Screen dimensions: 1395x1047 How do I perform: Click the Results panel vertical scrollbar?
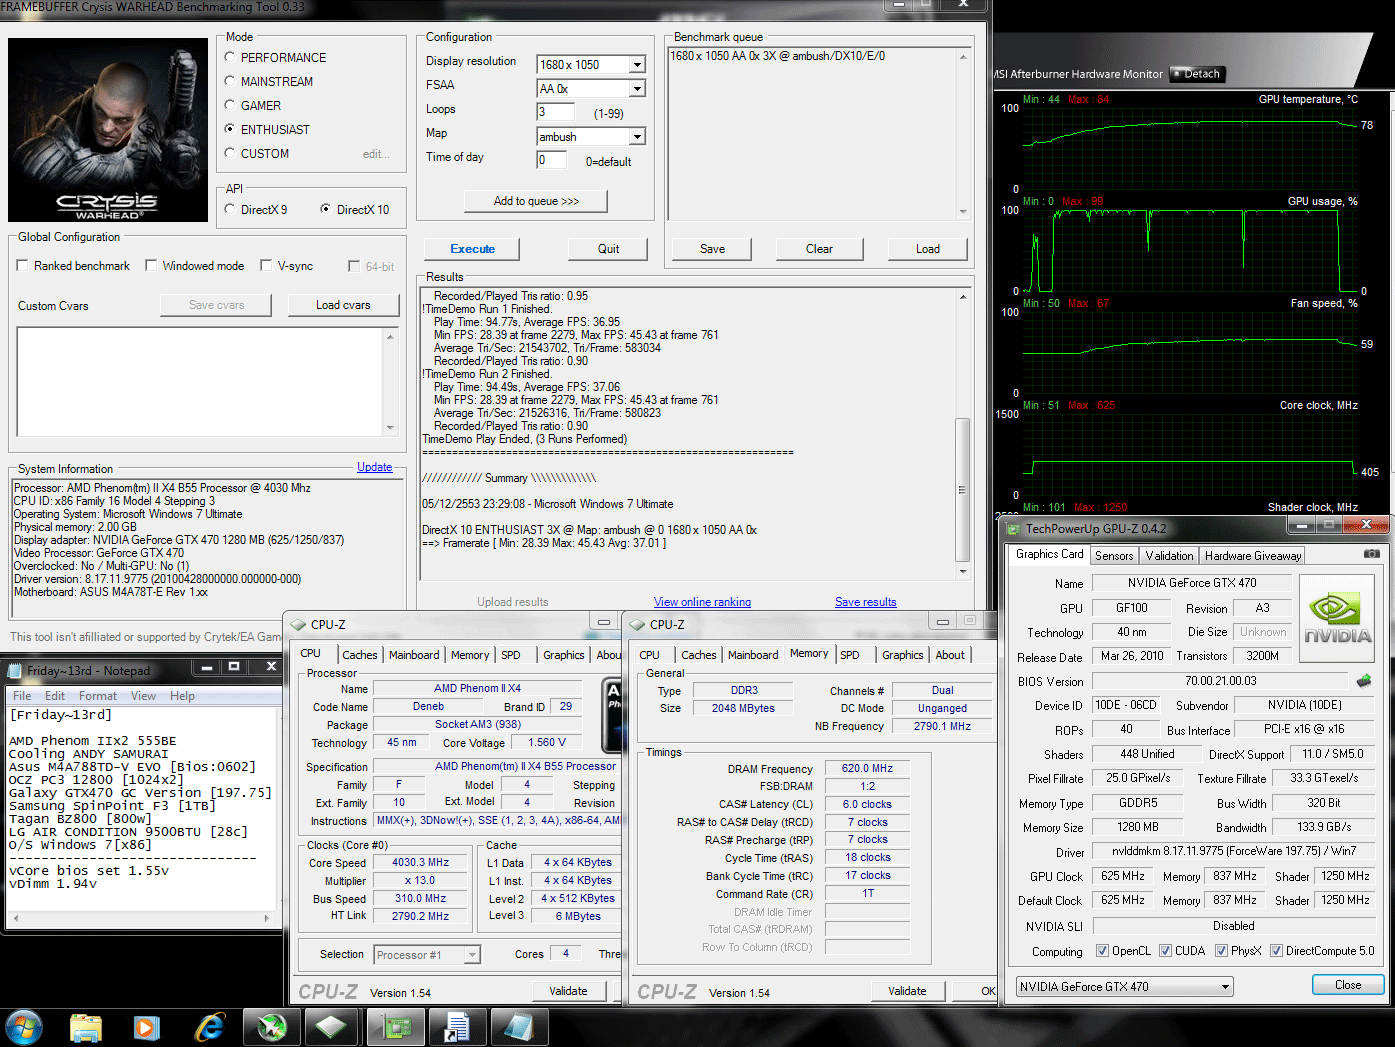pos(962,434)
